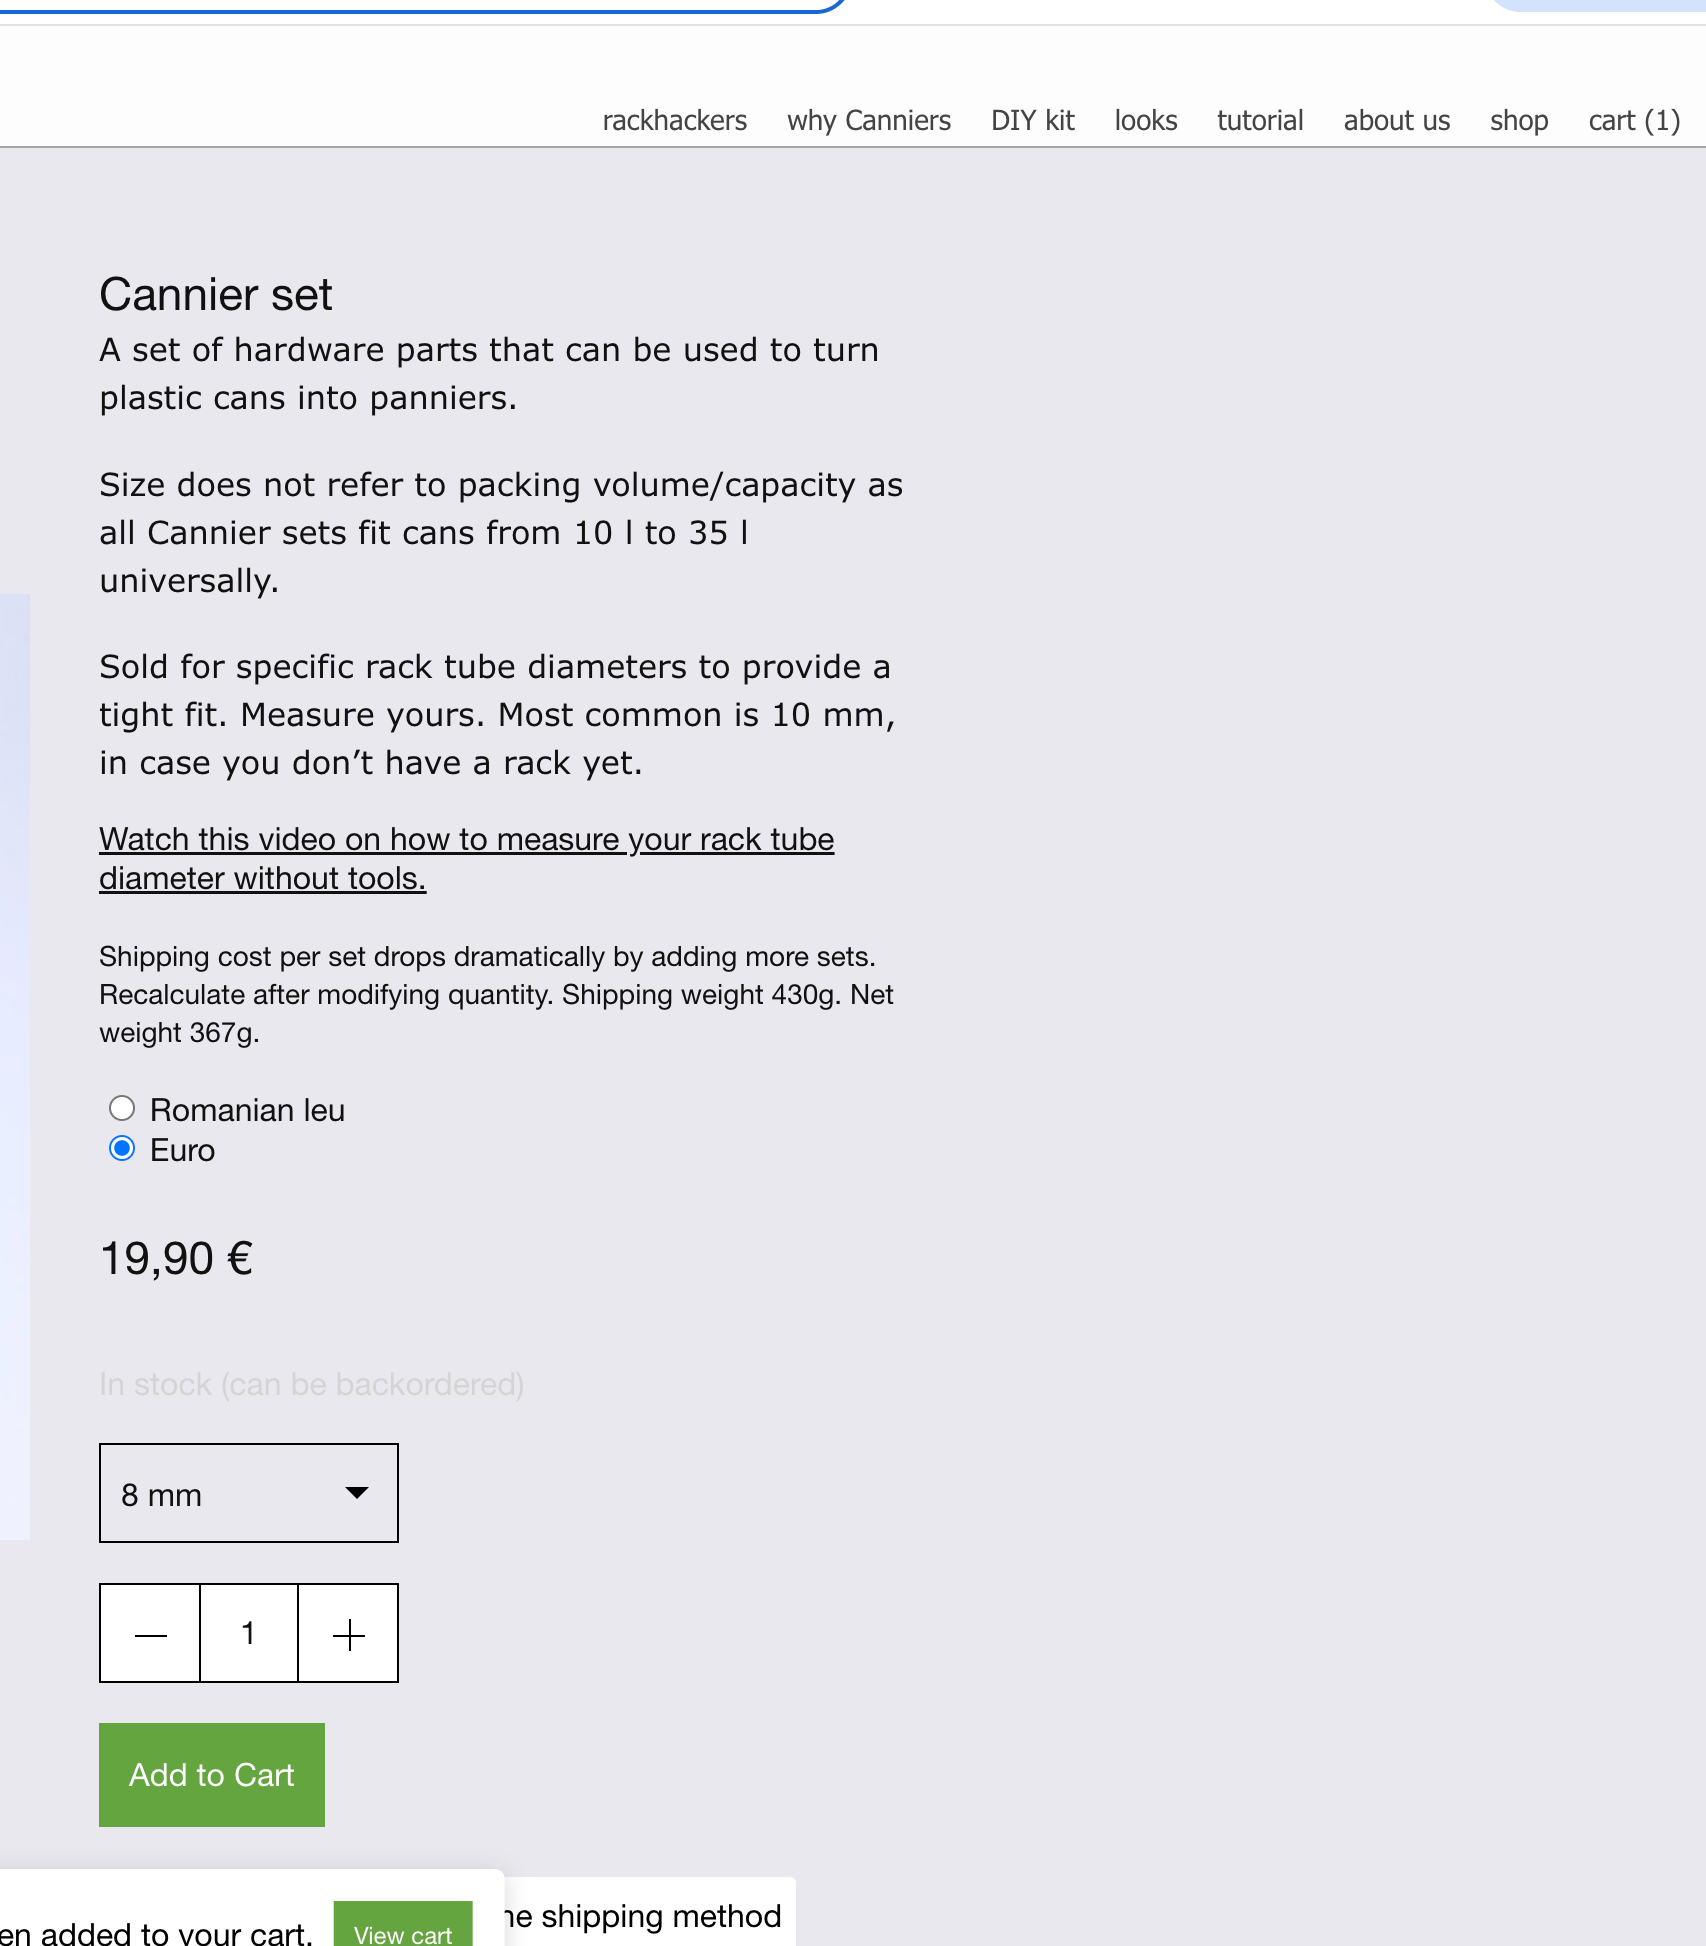The width and height of the screenshot is (1706, 1946).
Task: Select Euro currency
Action: pos(121,1148)
